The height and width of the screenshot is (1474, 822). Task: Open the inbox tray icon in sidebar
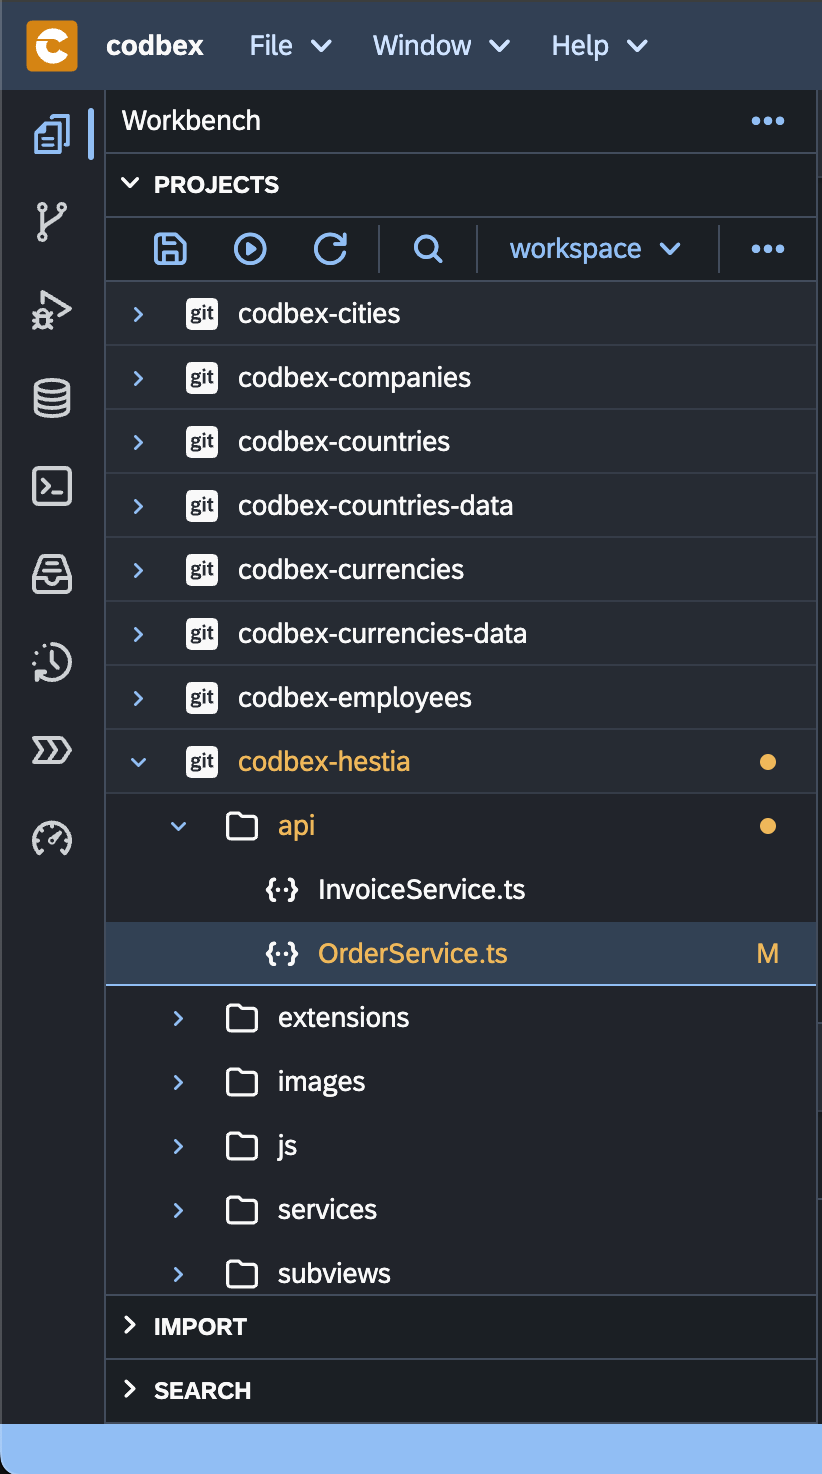(x=52, y=574)
